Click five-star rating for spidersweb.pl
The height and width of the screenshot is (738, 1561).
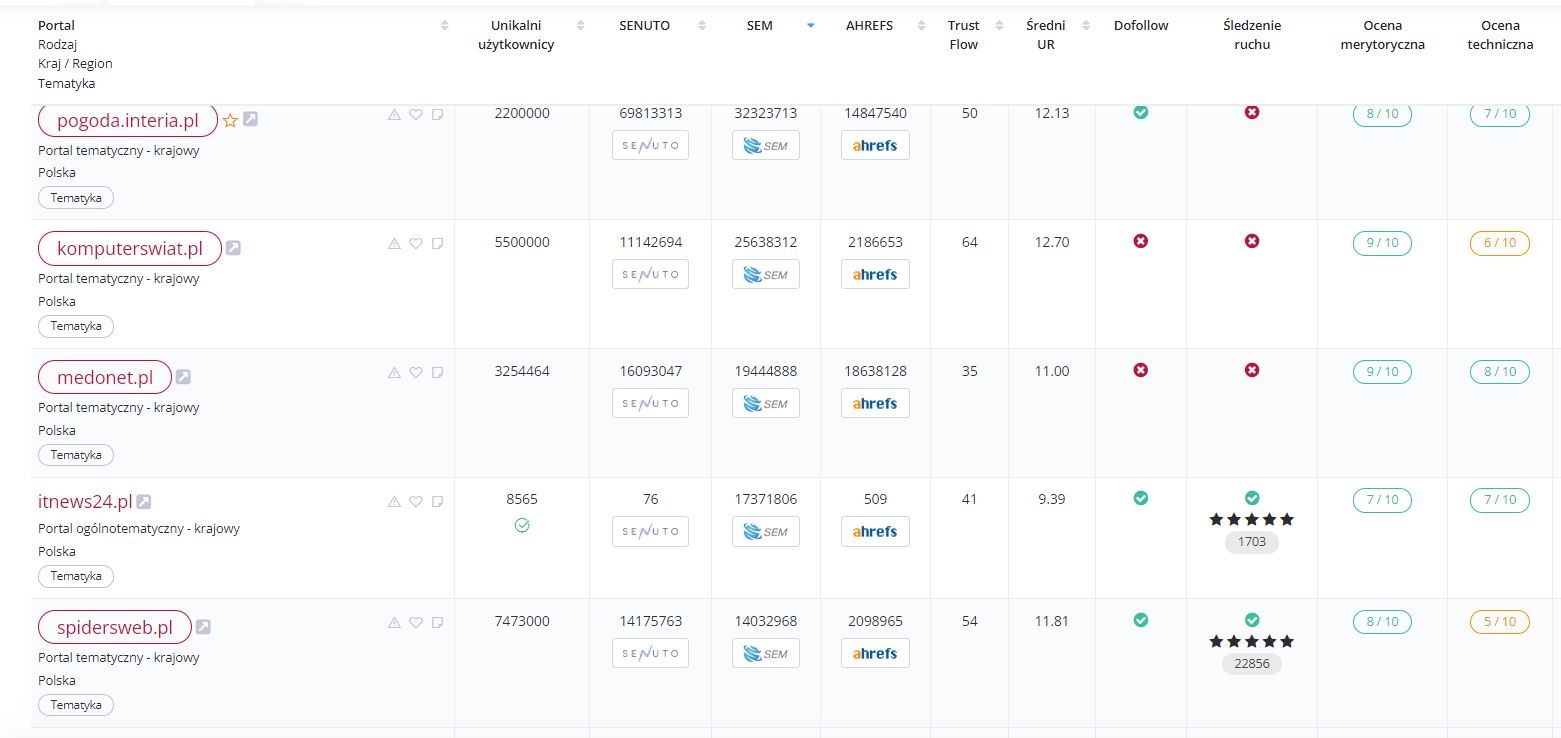click(x=1252, y=641)
